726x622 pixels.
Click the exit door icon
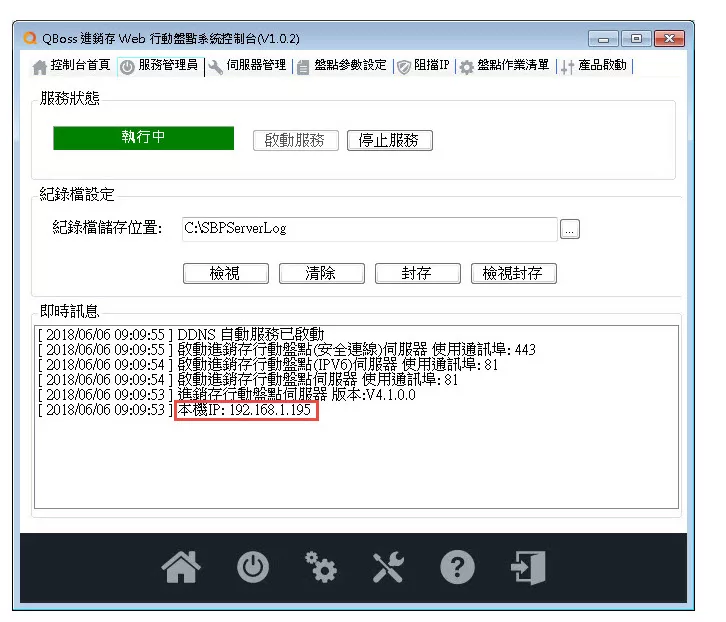point(529,568)
